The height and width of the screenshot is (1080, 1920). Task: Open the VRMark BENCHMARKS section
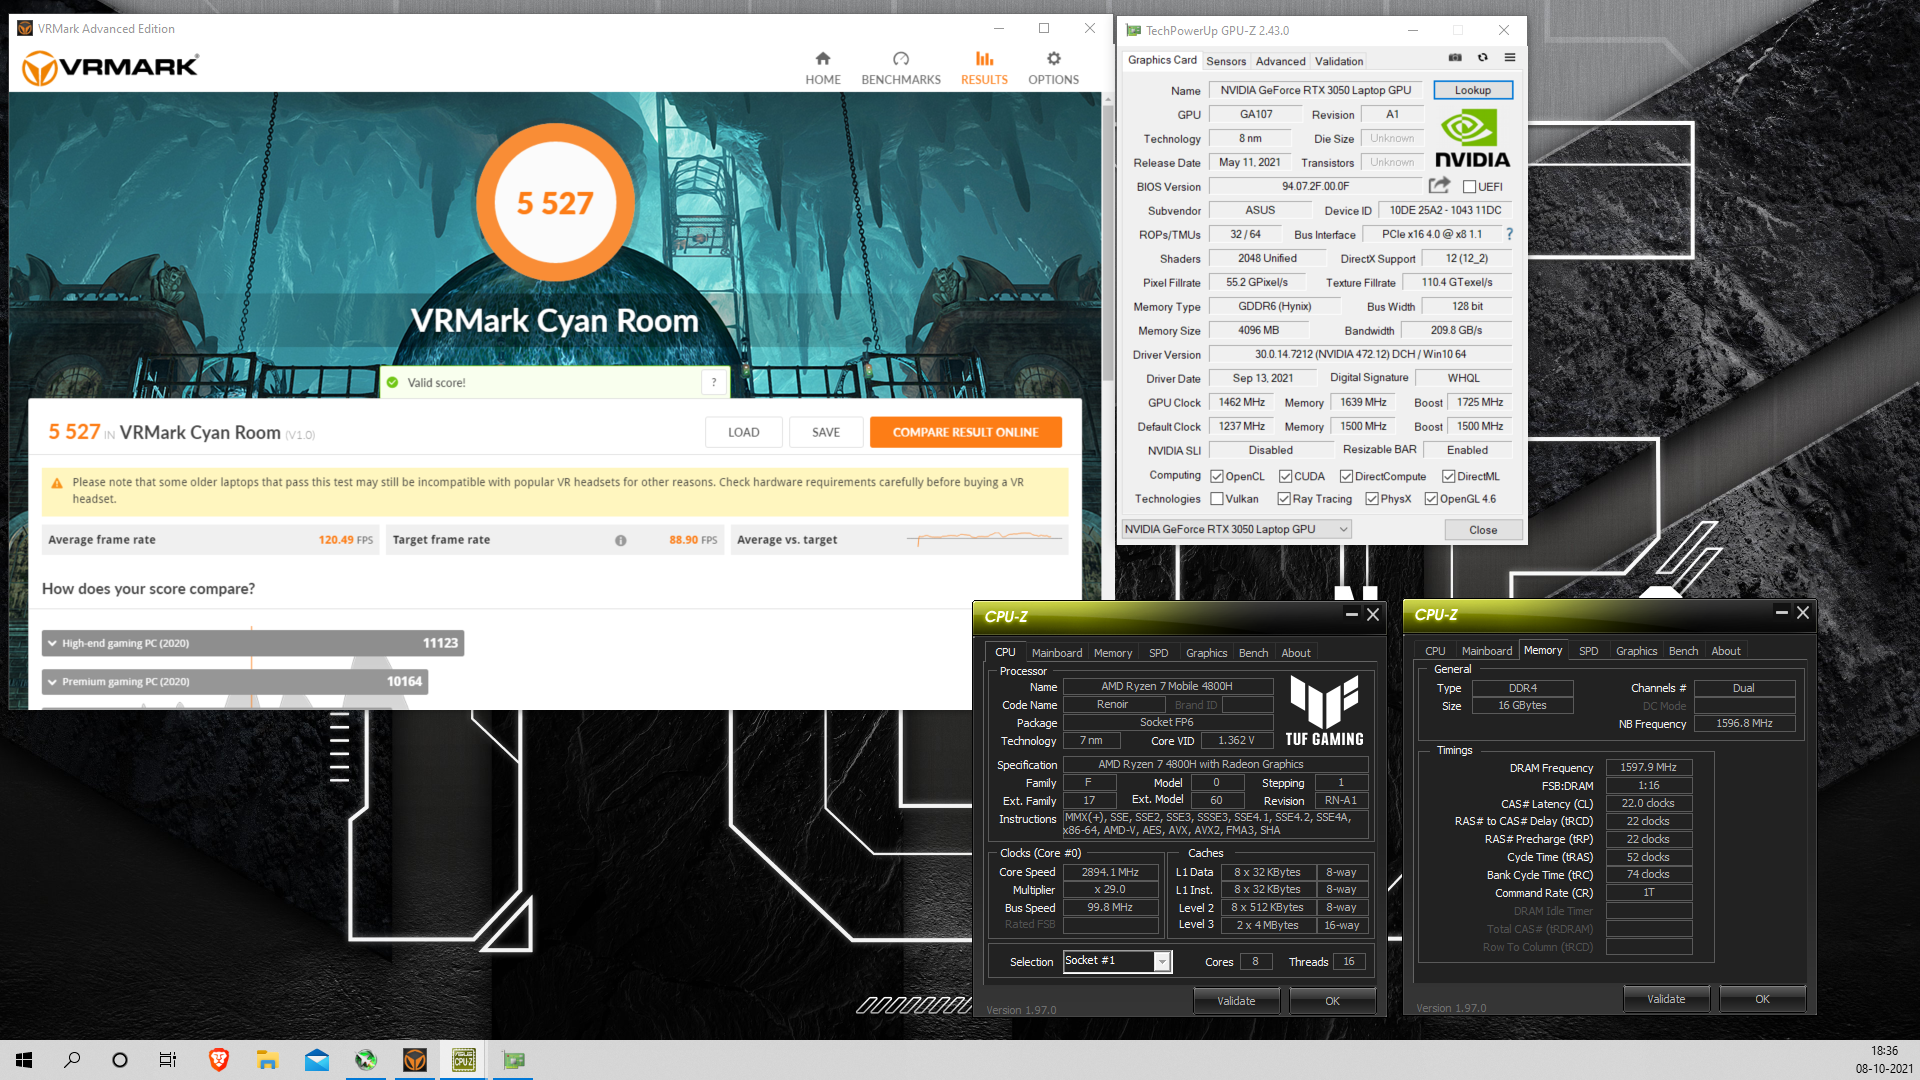coord(900,68)
